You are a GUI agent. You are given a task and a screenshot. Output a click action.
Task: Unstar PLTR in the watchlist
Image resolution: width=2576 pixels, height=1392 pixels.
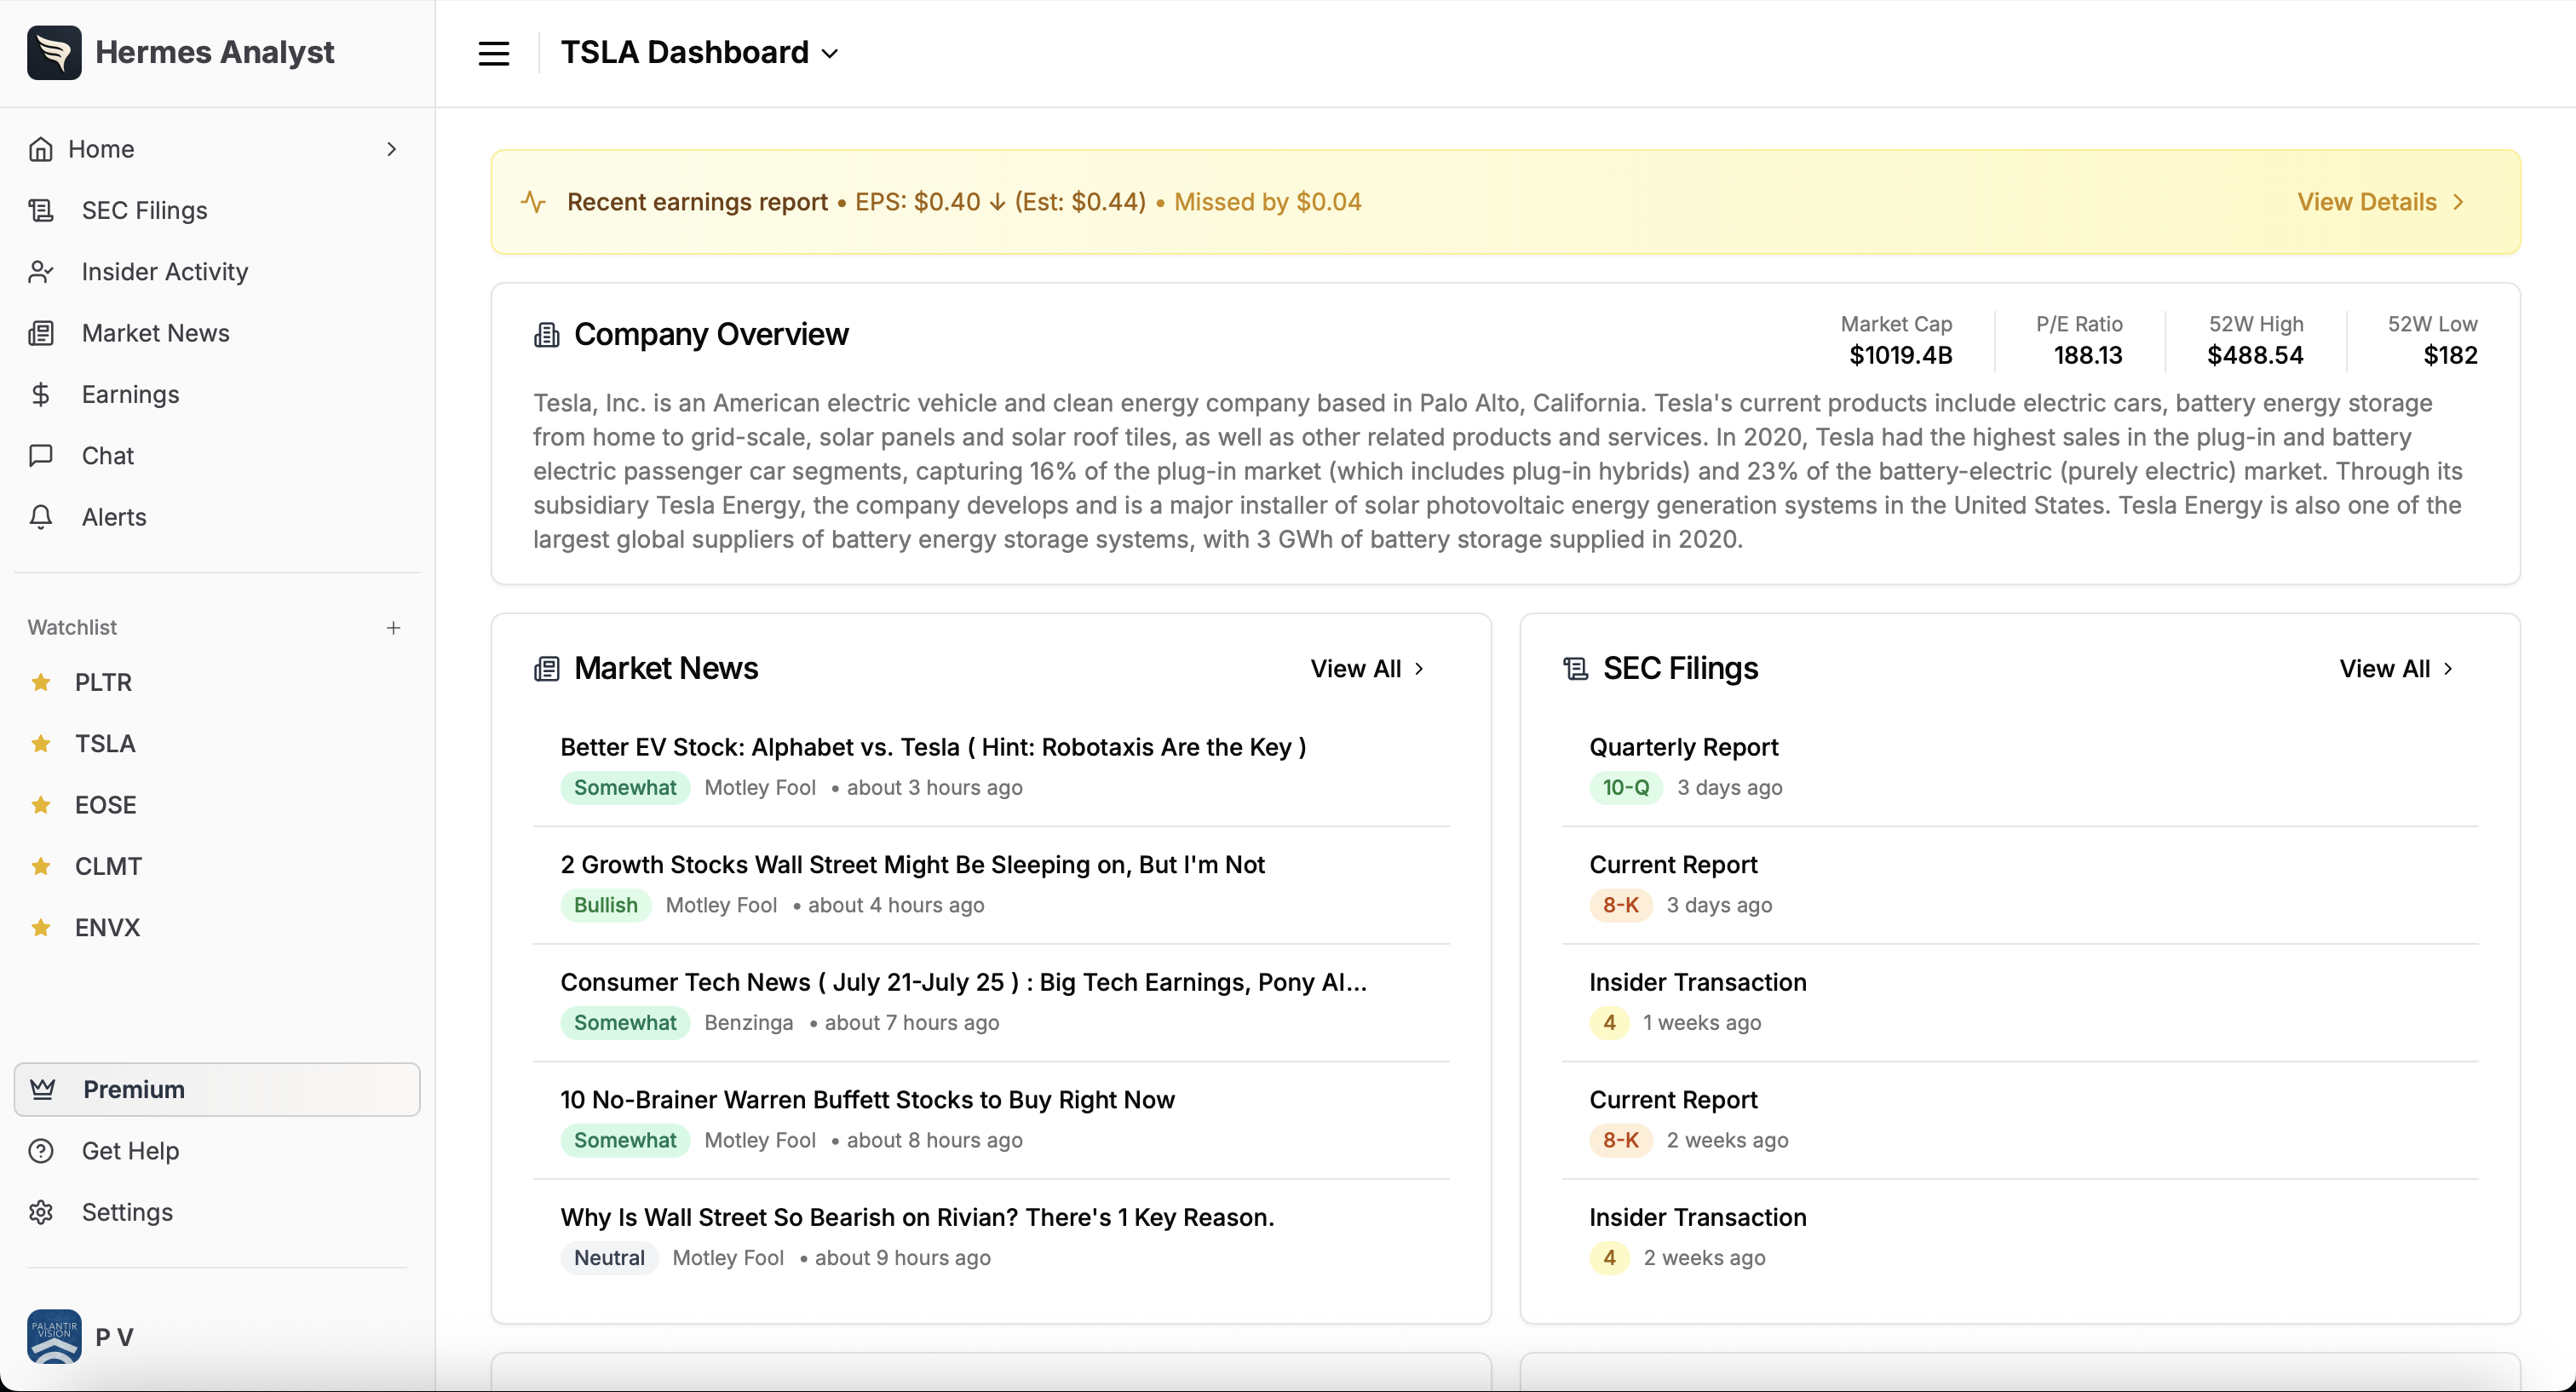pyautogui.click(x=42, y=682)
